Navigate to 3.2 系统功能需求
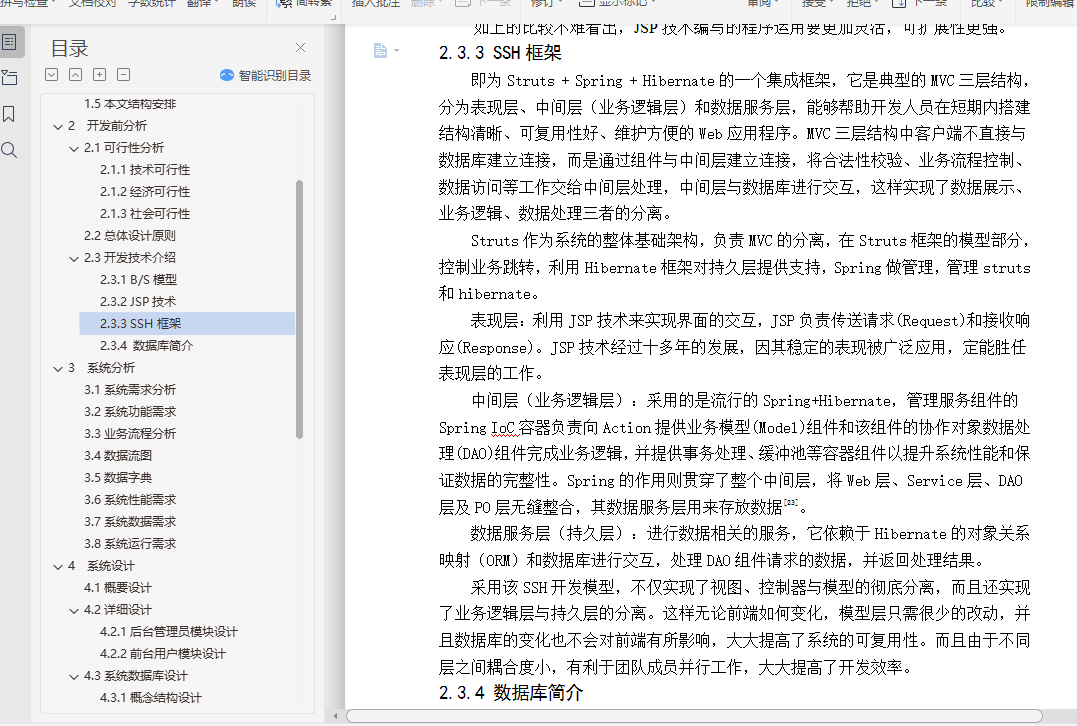The image size is (1077, 726). (130, 411)
